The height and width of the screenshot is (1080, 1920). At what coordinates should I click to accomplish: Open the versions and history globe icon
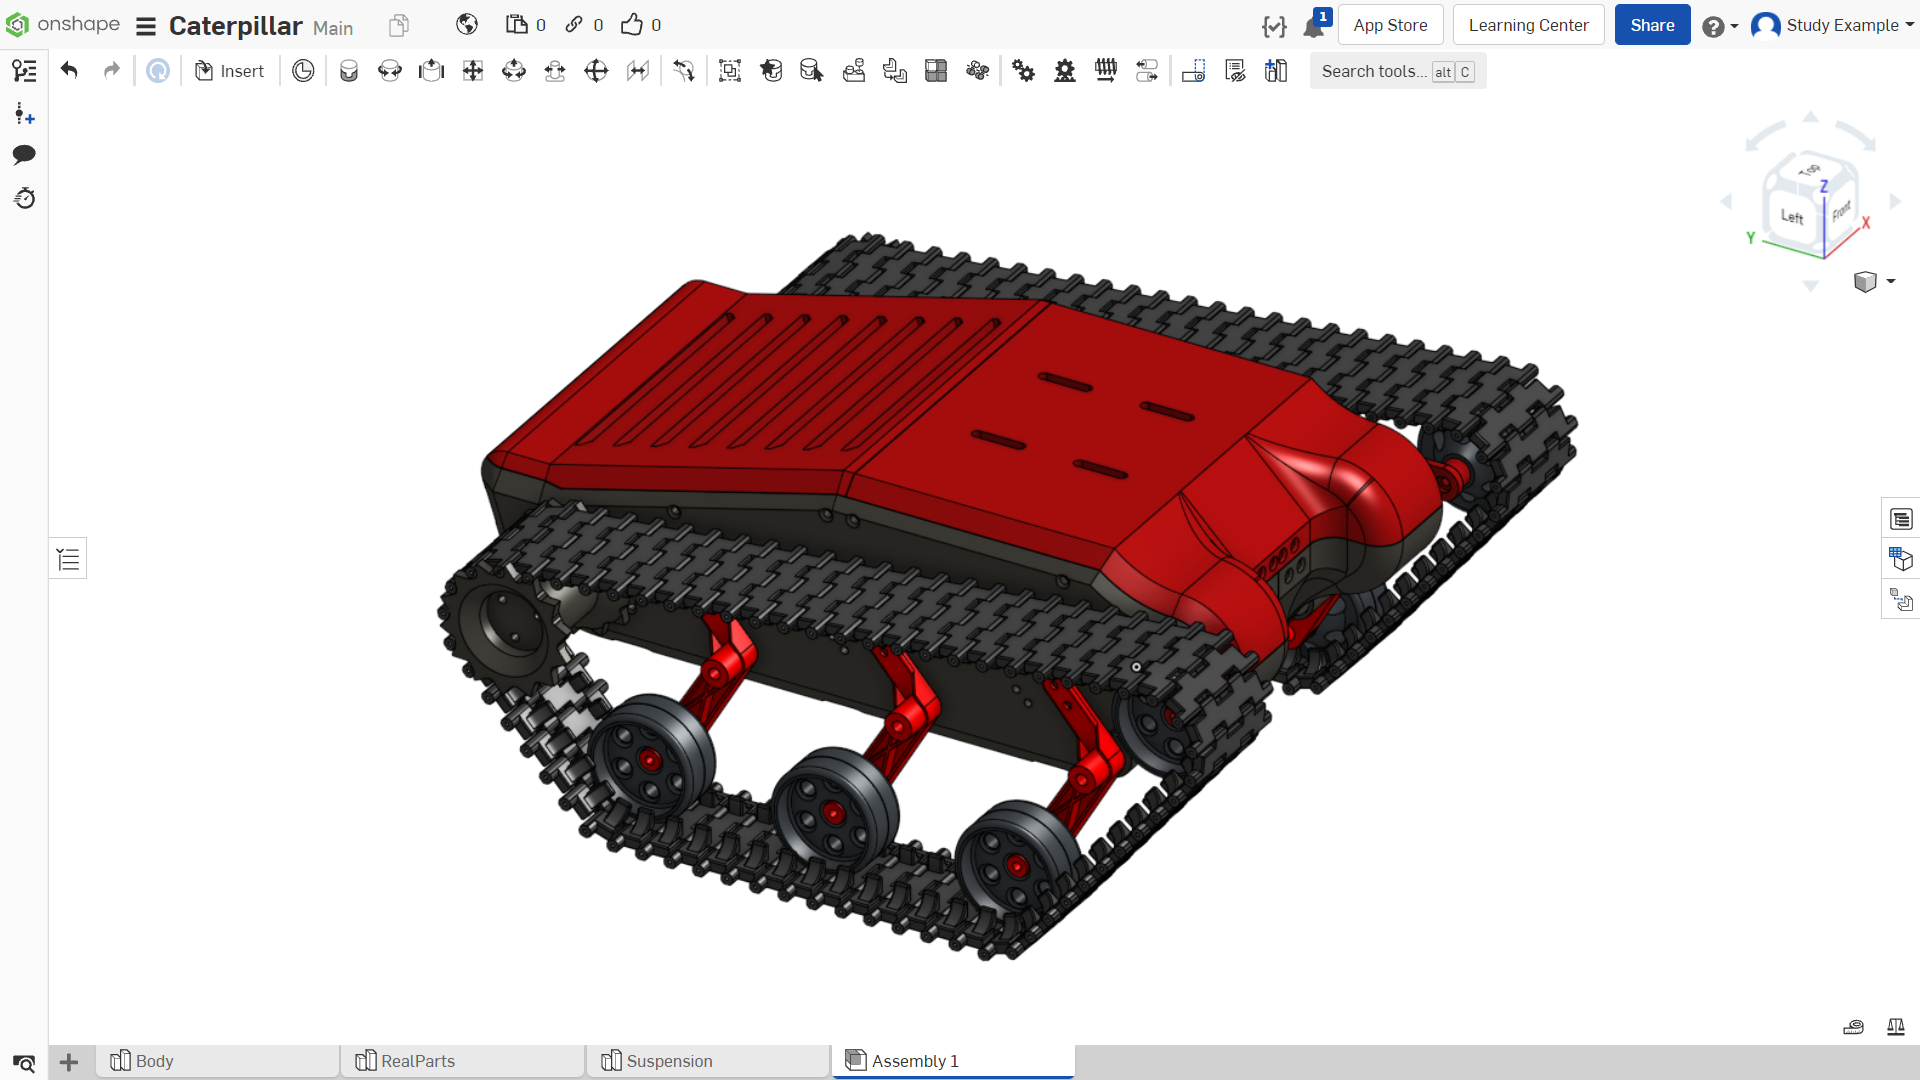467,25
